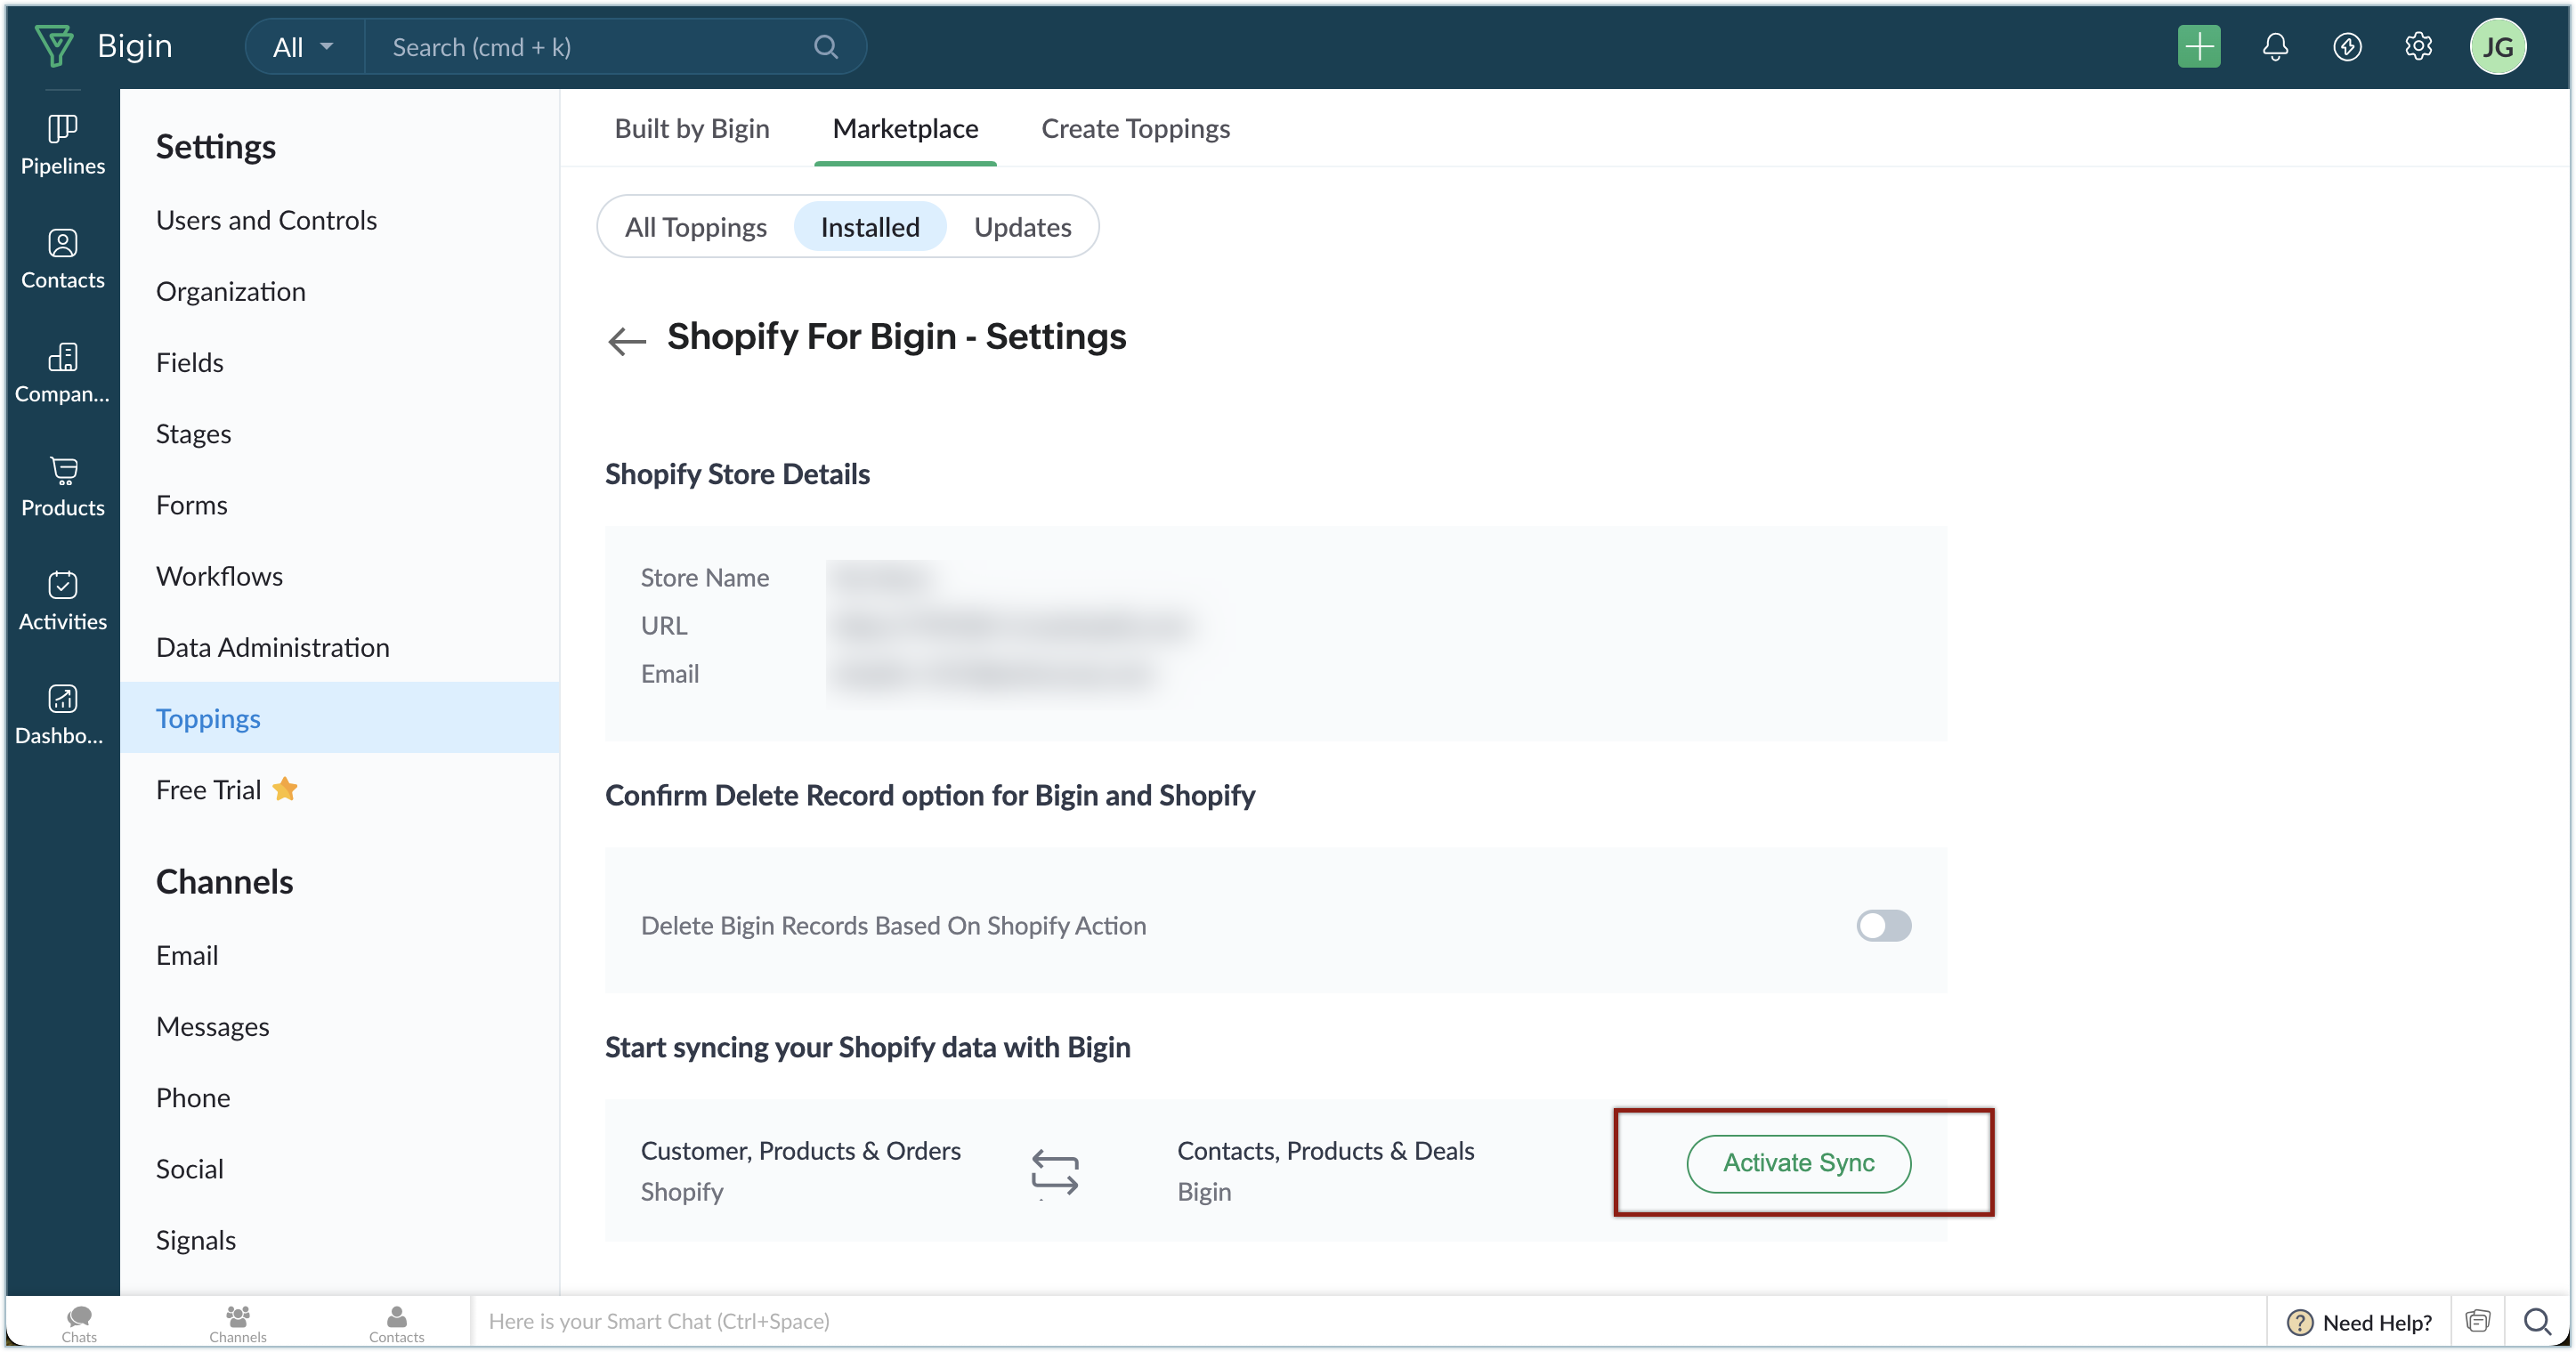The width and height of the screenshot is (2576, 1352).
Task: Open Signals channel settings
Action: point(195,1240)
